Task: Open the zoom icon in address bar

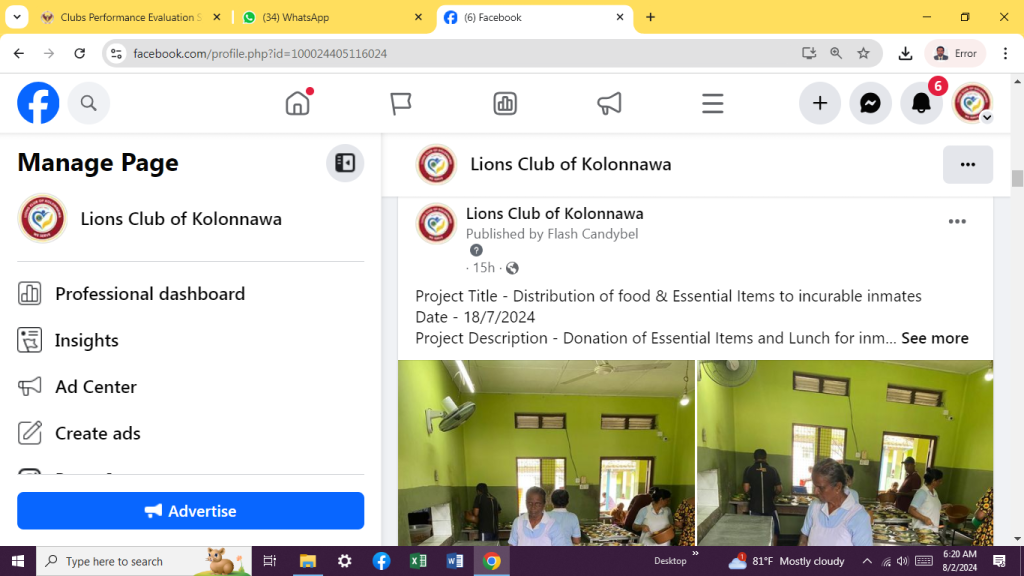Action: (x=836, y=54)
